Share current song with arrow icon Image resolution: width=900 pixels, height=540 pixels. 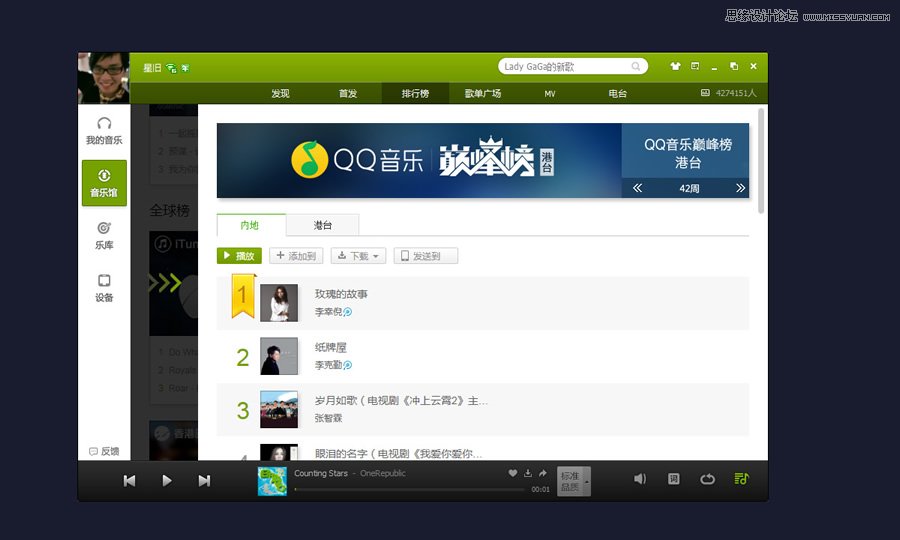pyautogui.click(x=542, y=473)
